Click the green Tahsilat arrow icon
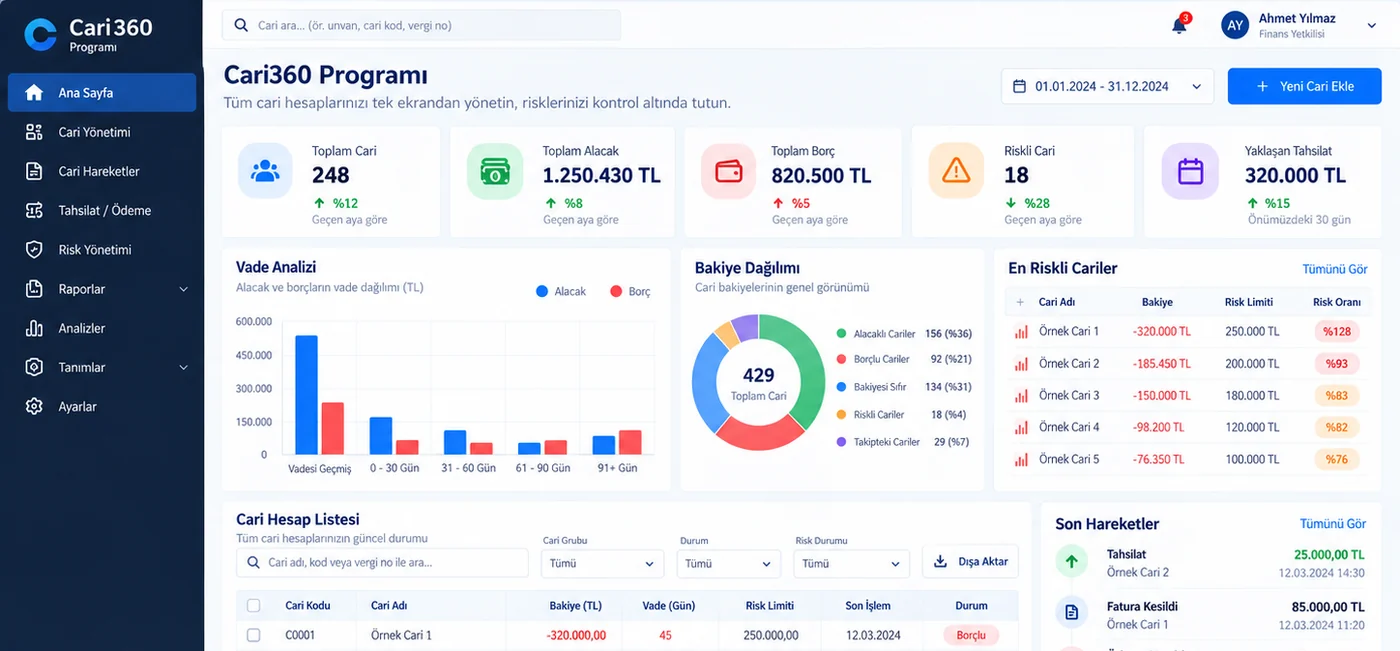 1072,562
